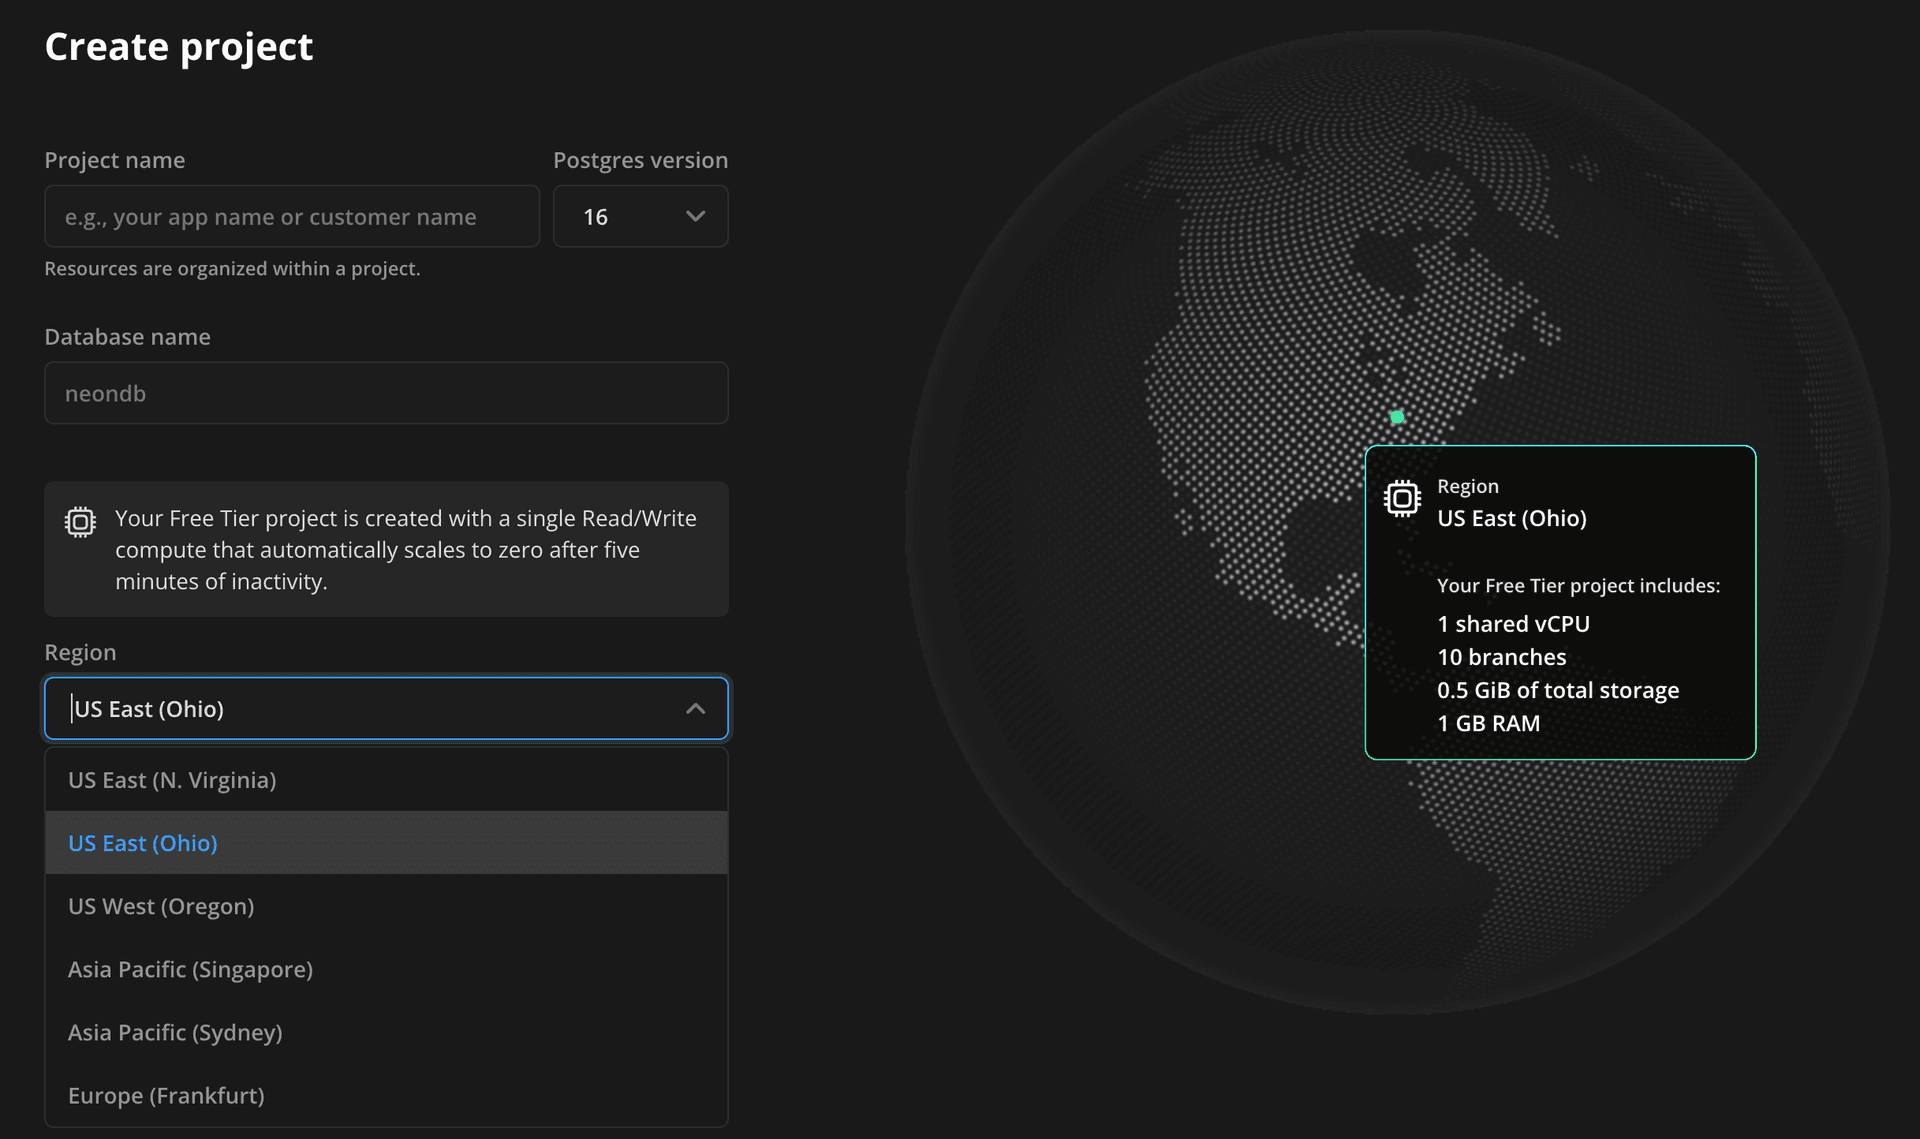
Task: Click the CPU icon in the region info card
Action: pyautogui.click(x=1404, y=498)
